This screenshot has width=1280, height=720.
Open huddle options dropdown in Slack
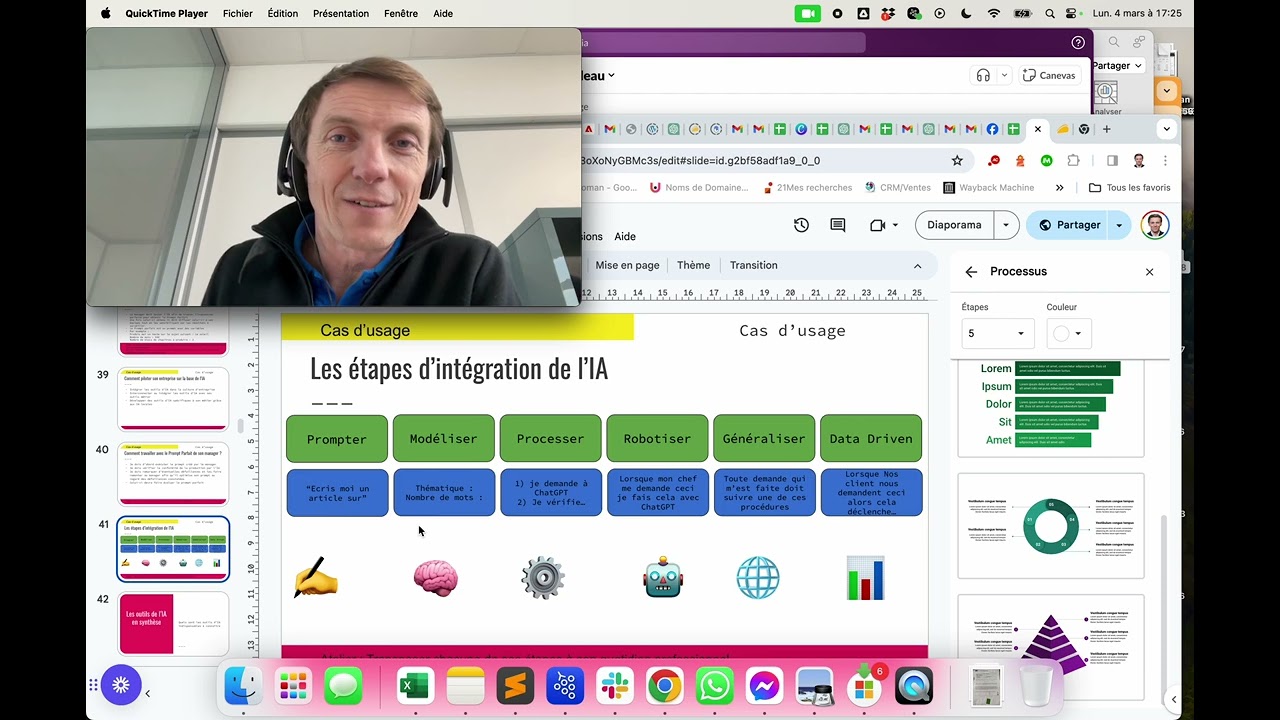1004,75
